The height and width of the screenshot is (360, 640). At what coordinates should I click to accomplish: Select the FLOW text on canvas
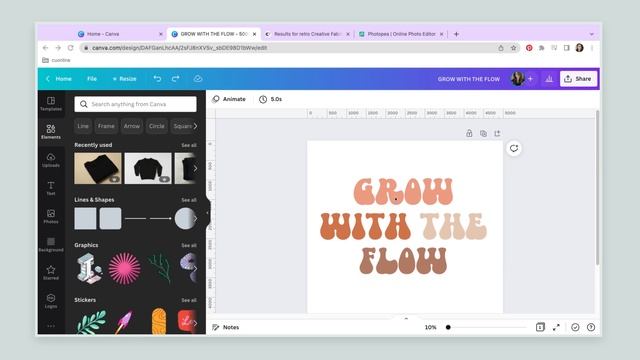coord(403,260)
